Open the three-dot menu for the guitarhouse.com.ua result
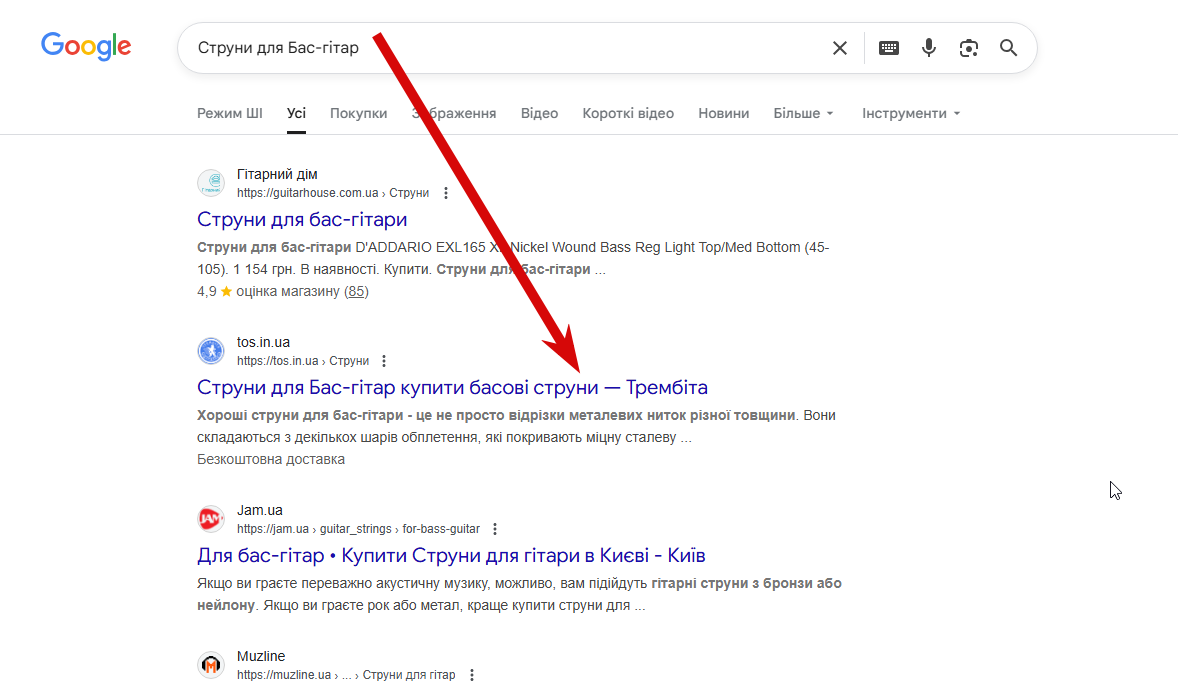Screen dimensions: 1178x692 click(446, 193)
